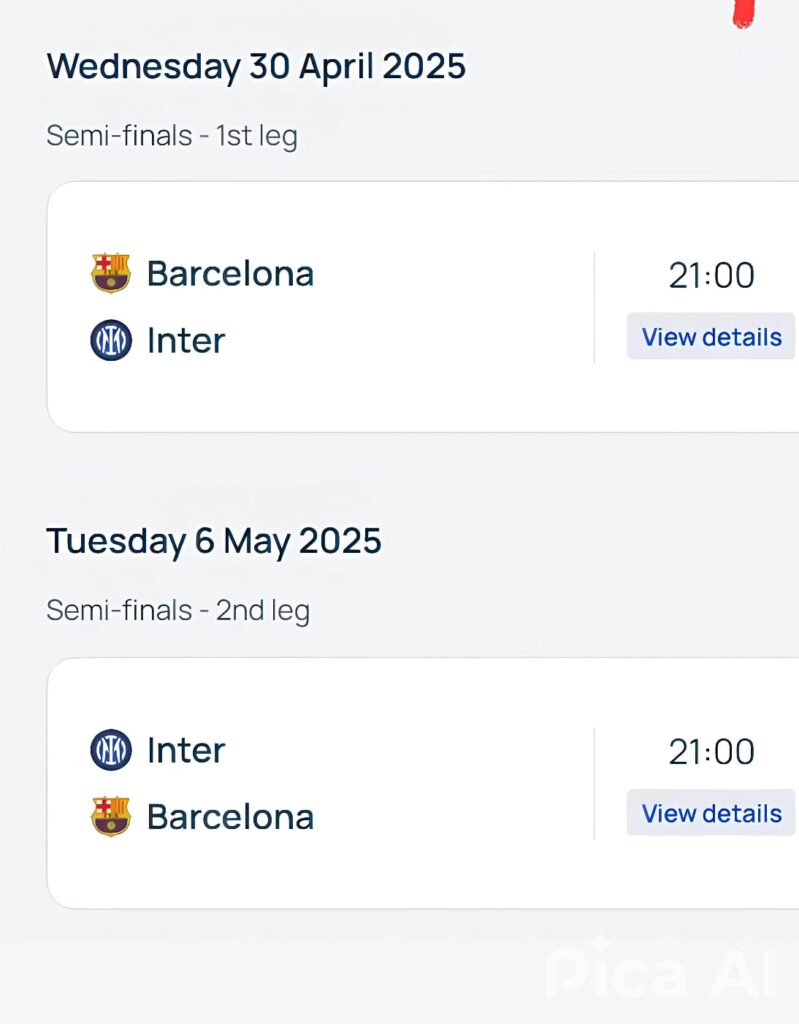Click the "Semi-finals - 1st leg" label
Screen dimensions: 799x1024
172,135
